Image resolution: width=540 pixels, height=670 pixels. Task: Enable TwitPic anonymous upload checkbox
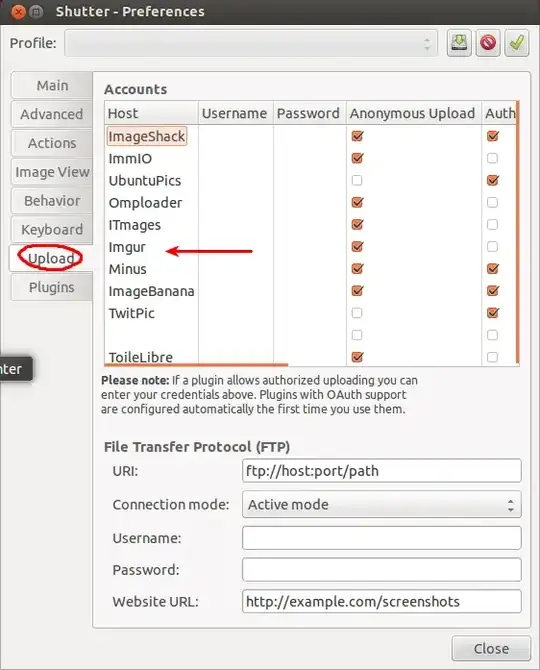coord(357,313)
